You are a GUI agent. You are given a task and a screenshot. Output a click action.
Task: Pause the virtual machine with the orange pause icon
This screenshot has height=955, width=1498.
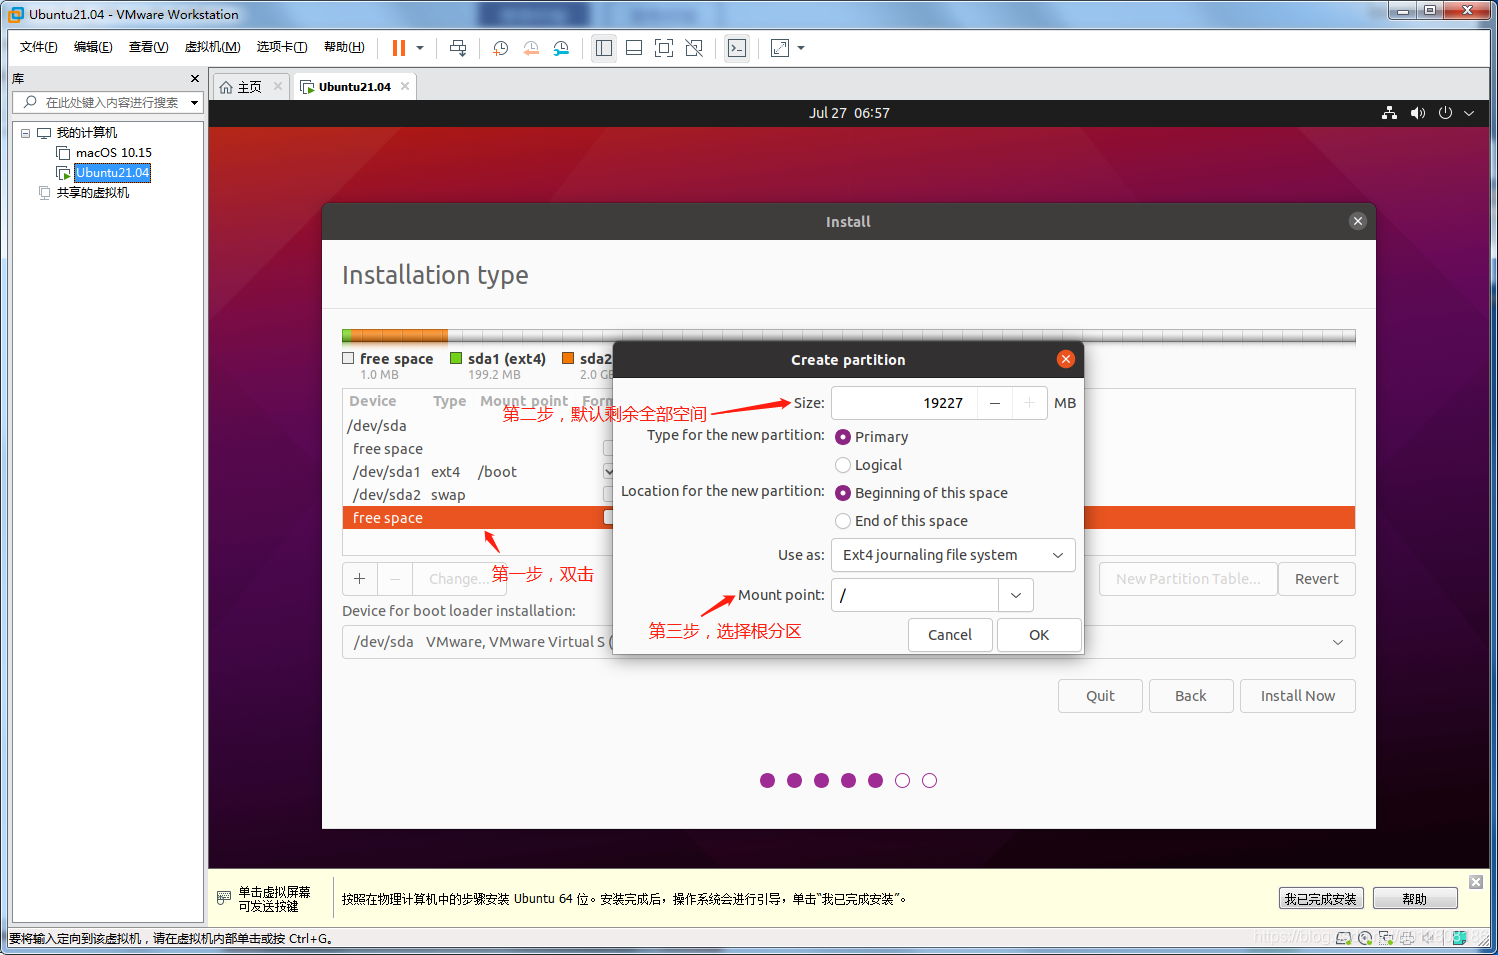pyautogui.click(x=398, y=48)
